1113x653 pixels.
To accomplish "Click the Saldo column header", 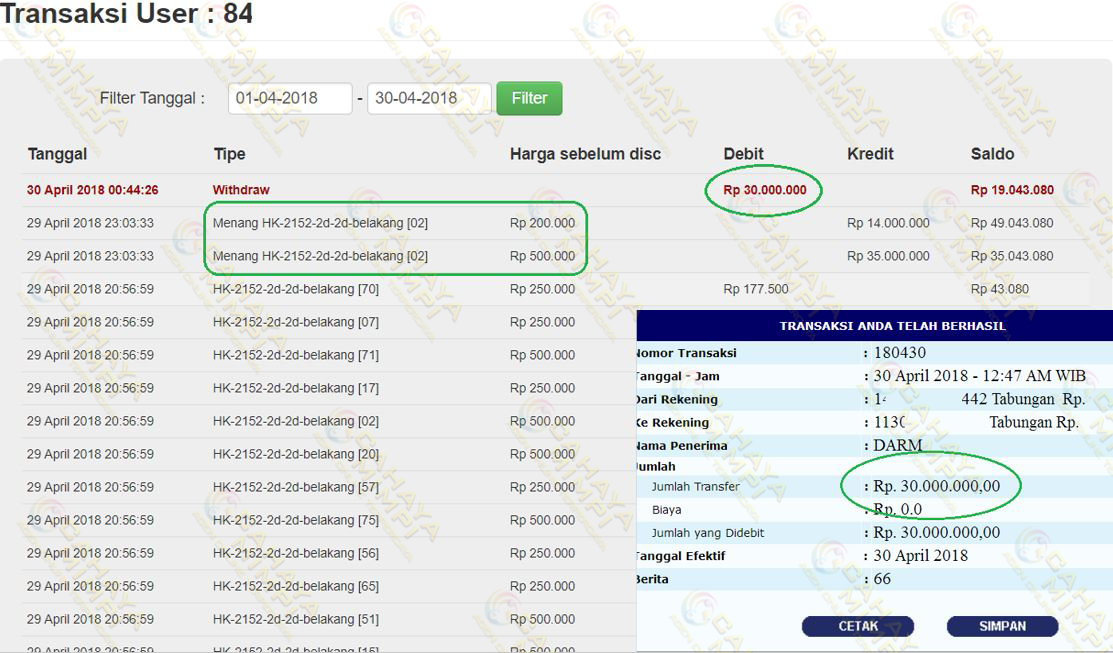I will pyautogui.click(x=992, y=154).
